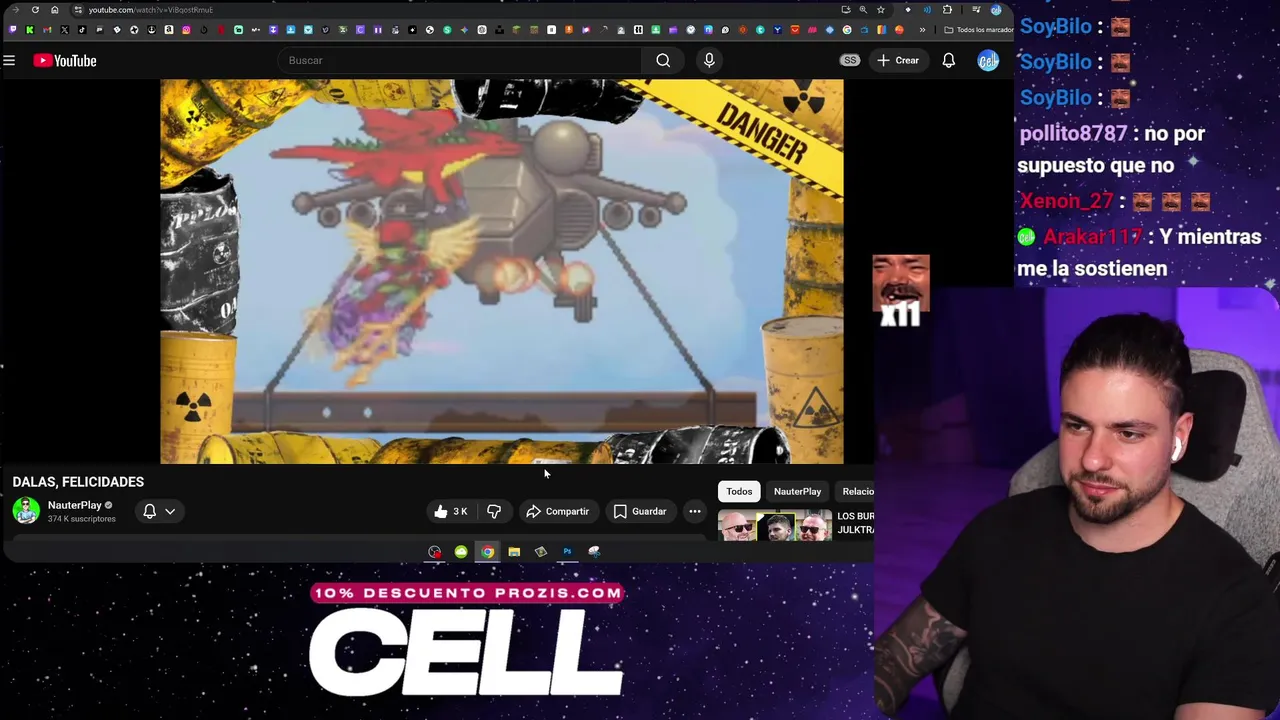
Task: Click the 10% DESCUENTO PROZIS.COM banner
Action: [467, 593]
